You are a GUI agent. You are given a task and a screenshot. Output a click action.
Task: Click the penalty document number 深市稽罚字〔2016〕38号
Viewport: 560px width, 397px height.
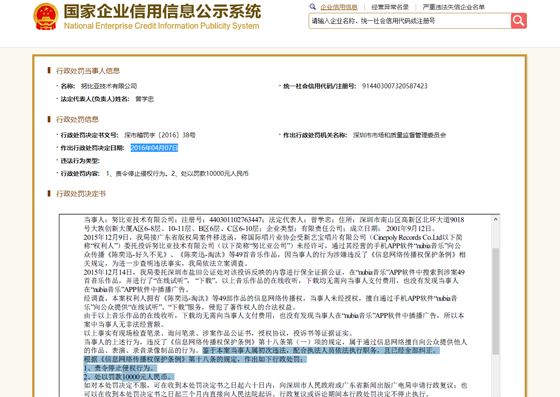(160, 135)
